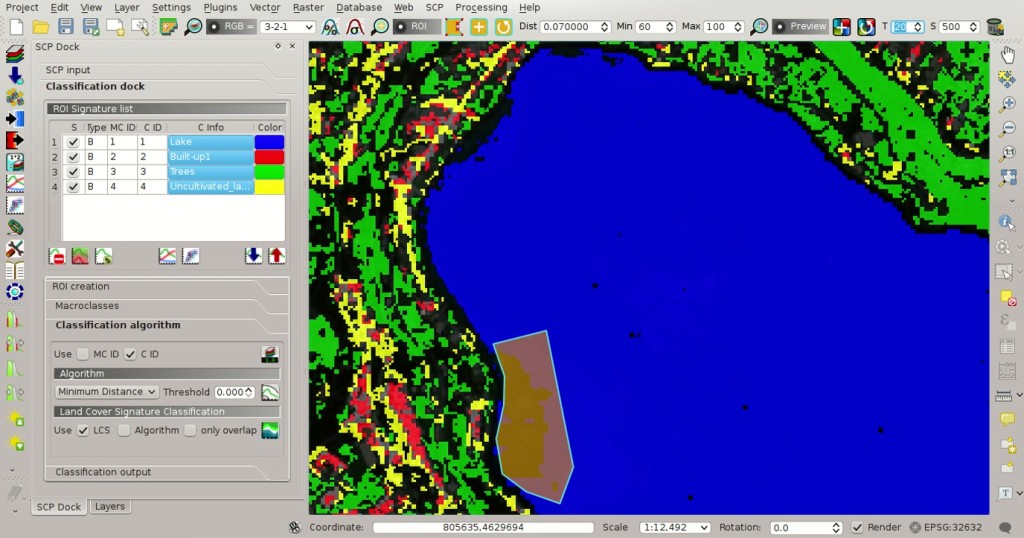Click the zoom to image extent icon

pos(193,27)
